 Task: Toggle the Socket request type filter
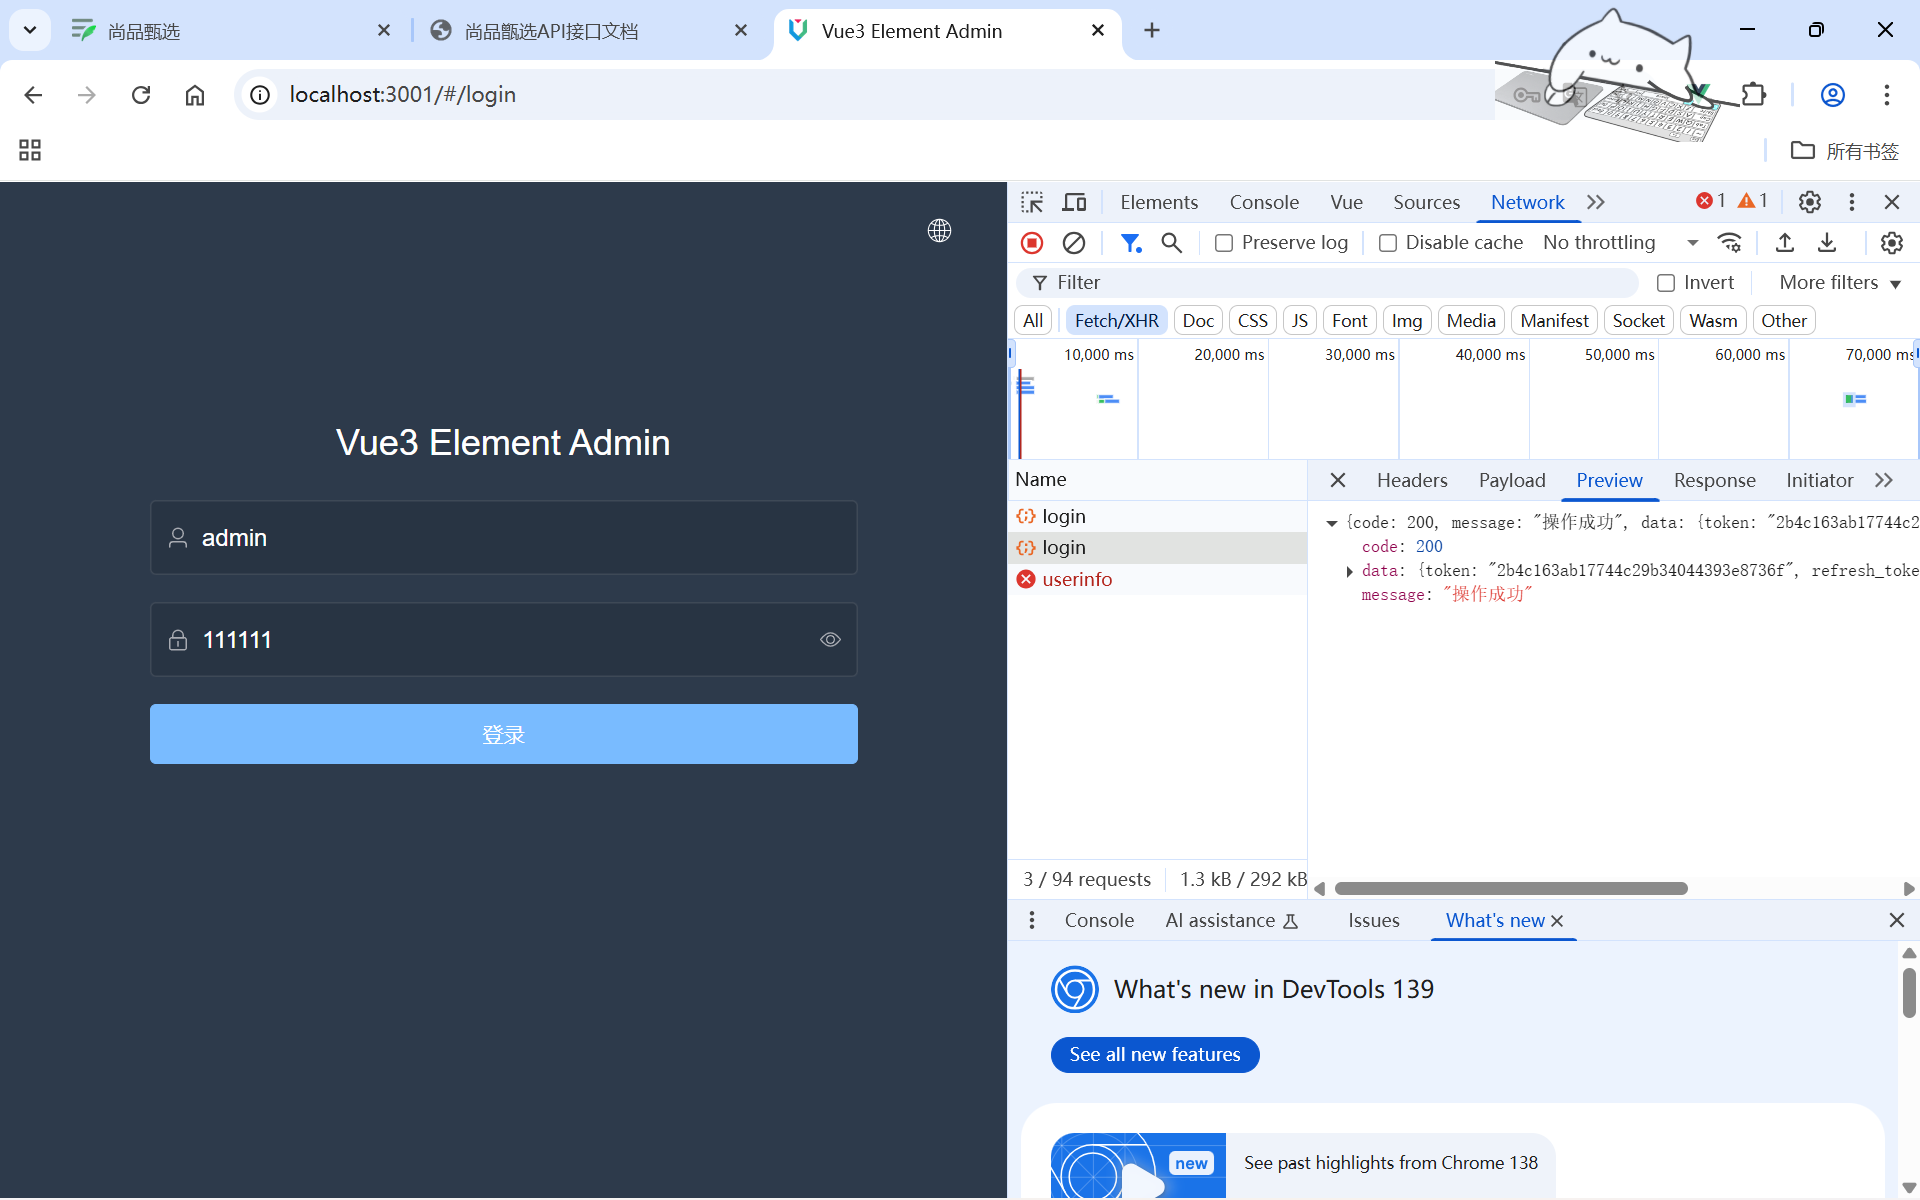tap(1638, 321)
